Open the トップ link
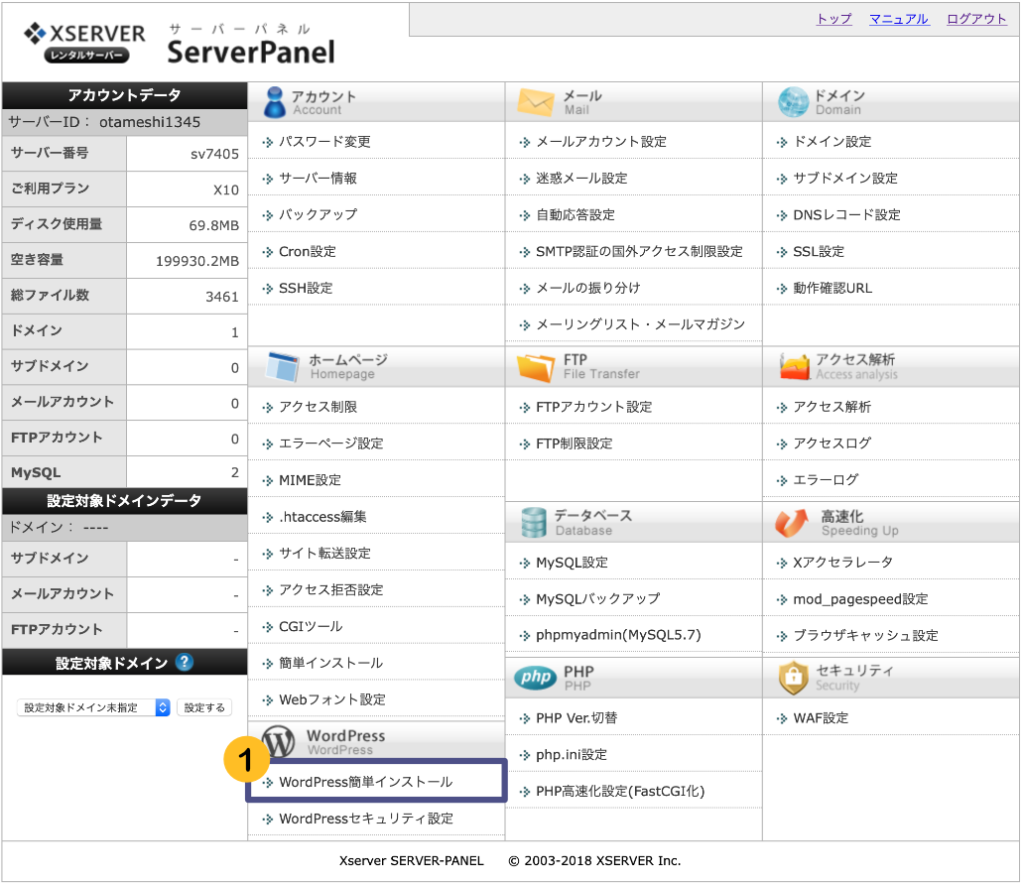The image size is (1024, 886). 834,19
